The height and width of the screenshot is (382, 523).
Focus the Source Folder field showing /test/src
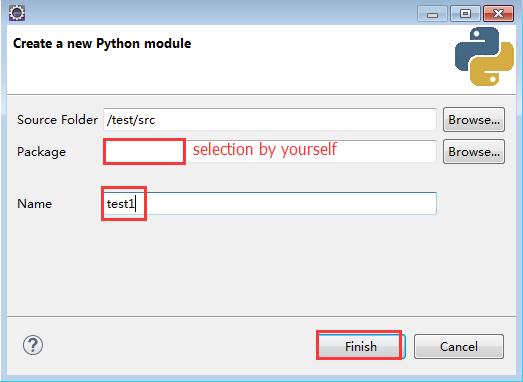270,119
